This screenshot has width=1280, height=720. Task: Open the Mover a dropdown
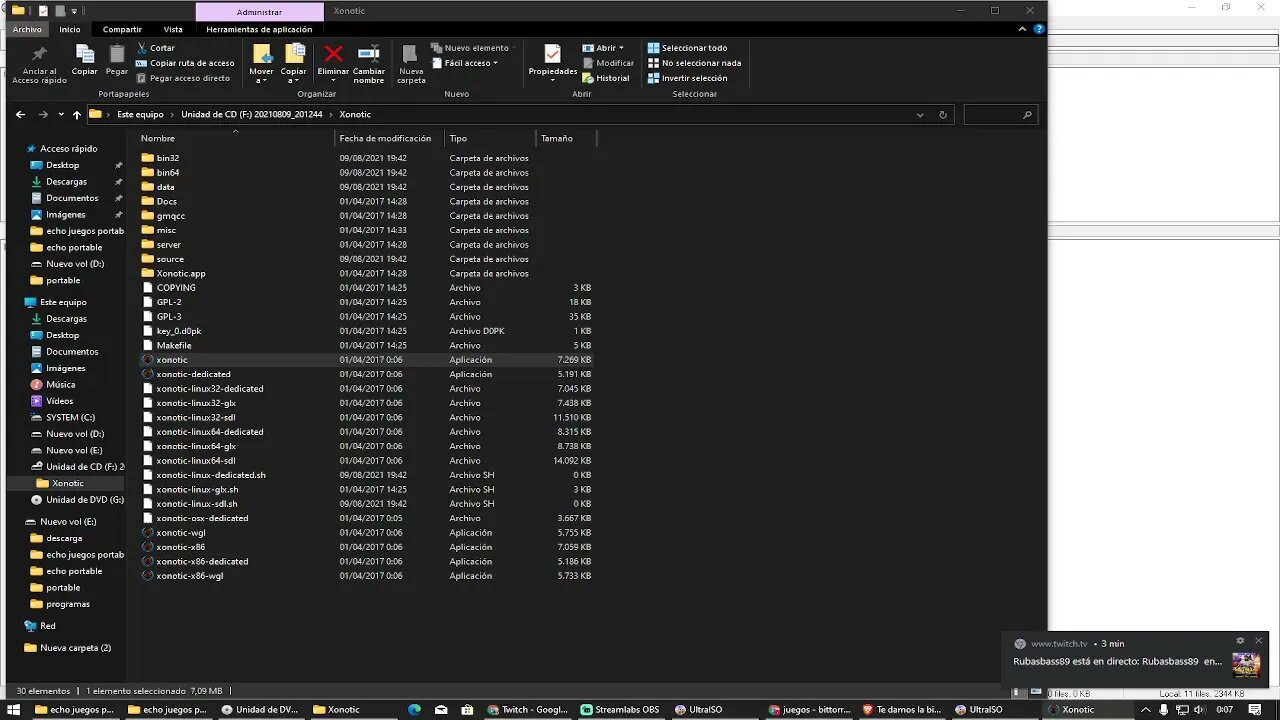pos(261,64)
